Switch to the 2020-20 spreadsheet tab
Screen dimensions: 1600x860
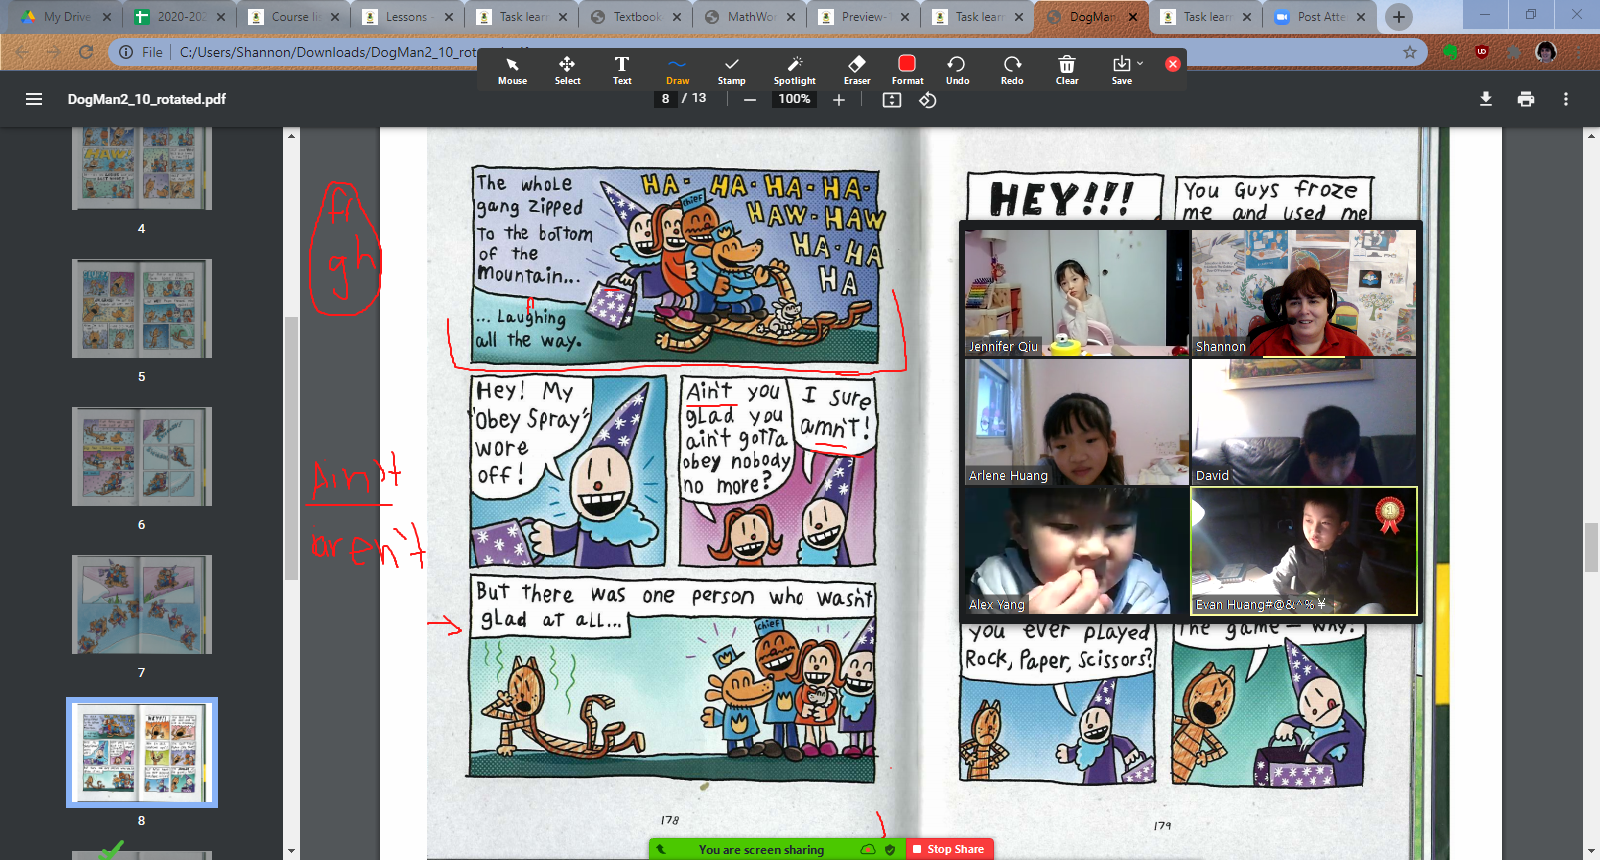click(180, 16)
